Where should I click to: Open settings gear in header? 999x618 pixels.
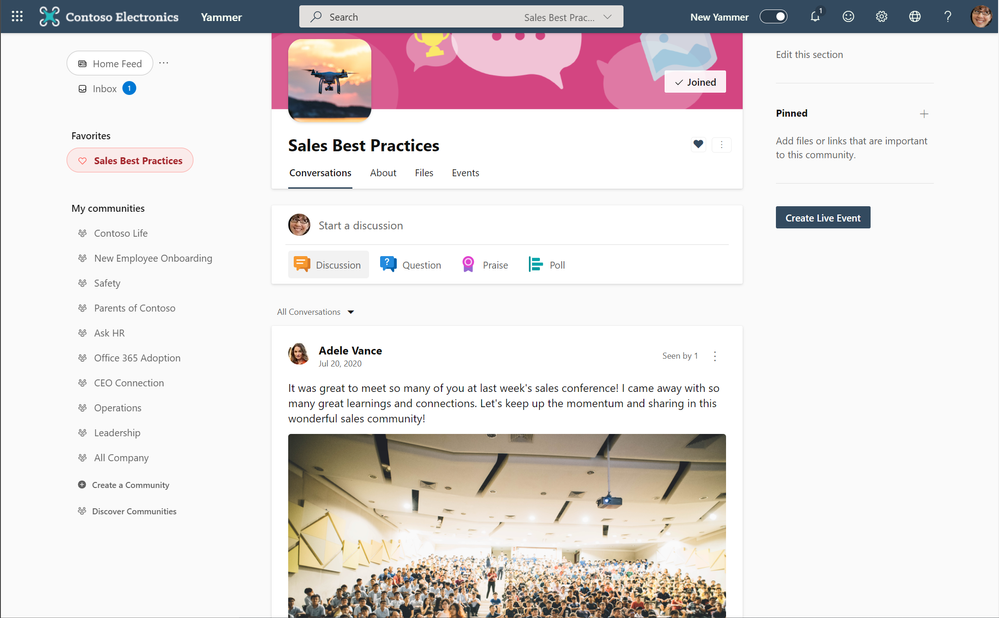[x=881, y=17]
